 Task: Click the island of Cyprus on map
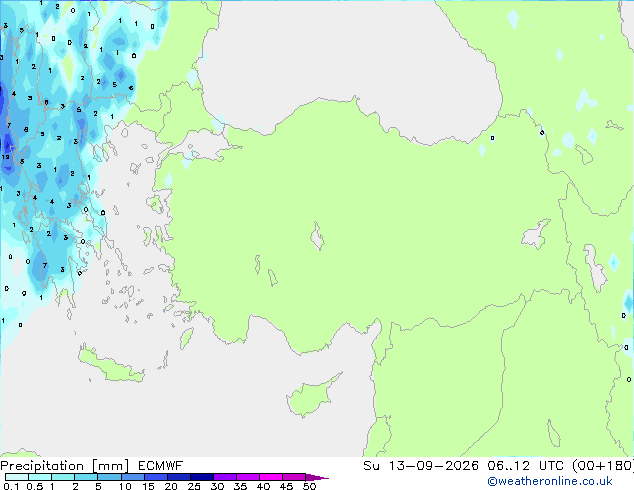coord(311,396)
